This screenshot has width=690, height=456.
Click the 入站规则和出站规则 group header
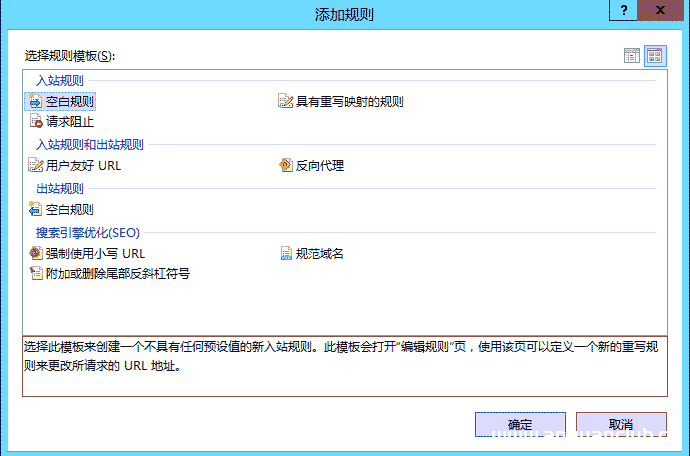point(90,144)
